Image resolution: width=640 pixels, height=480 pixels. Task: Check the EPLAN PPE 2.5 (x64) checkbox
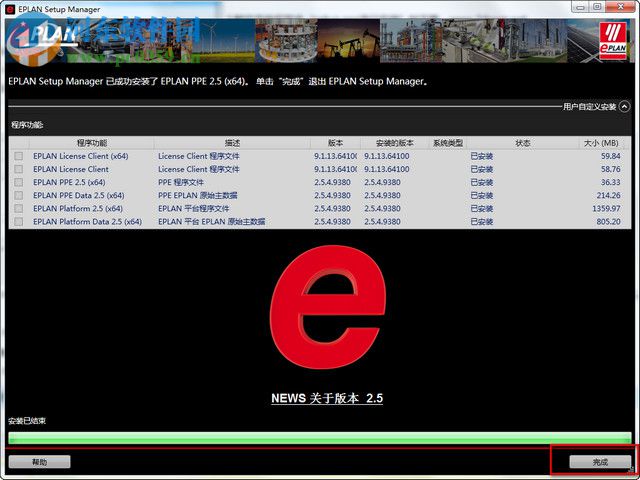click(18, 182)
